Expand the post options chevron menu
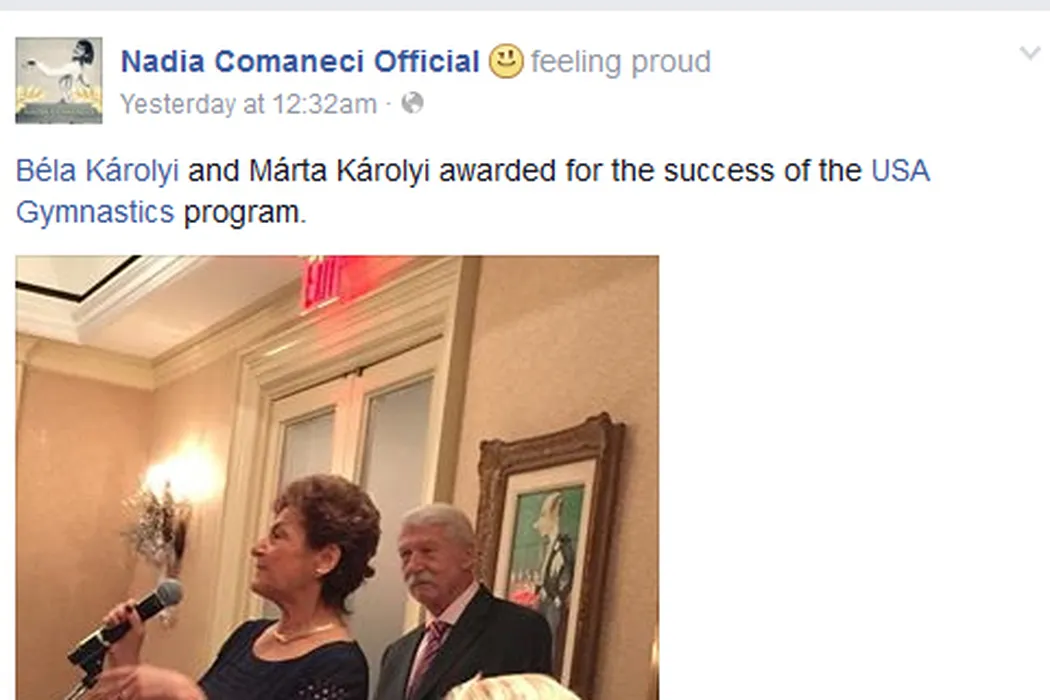Image resolution: width=1050 pixels, height=700 pixels. click(1029, 54)
